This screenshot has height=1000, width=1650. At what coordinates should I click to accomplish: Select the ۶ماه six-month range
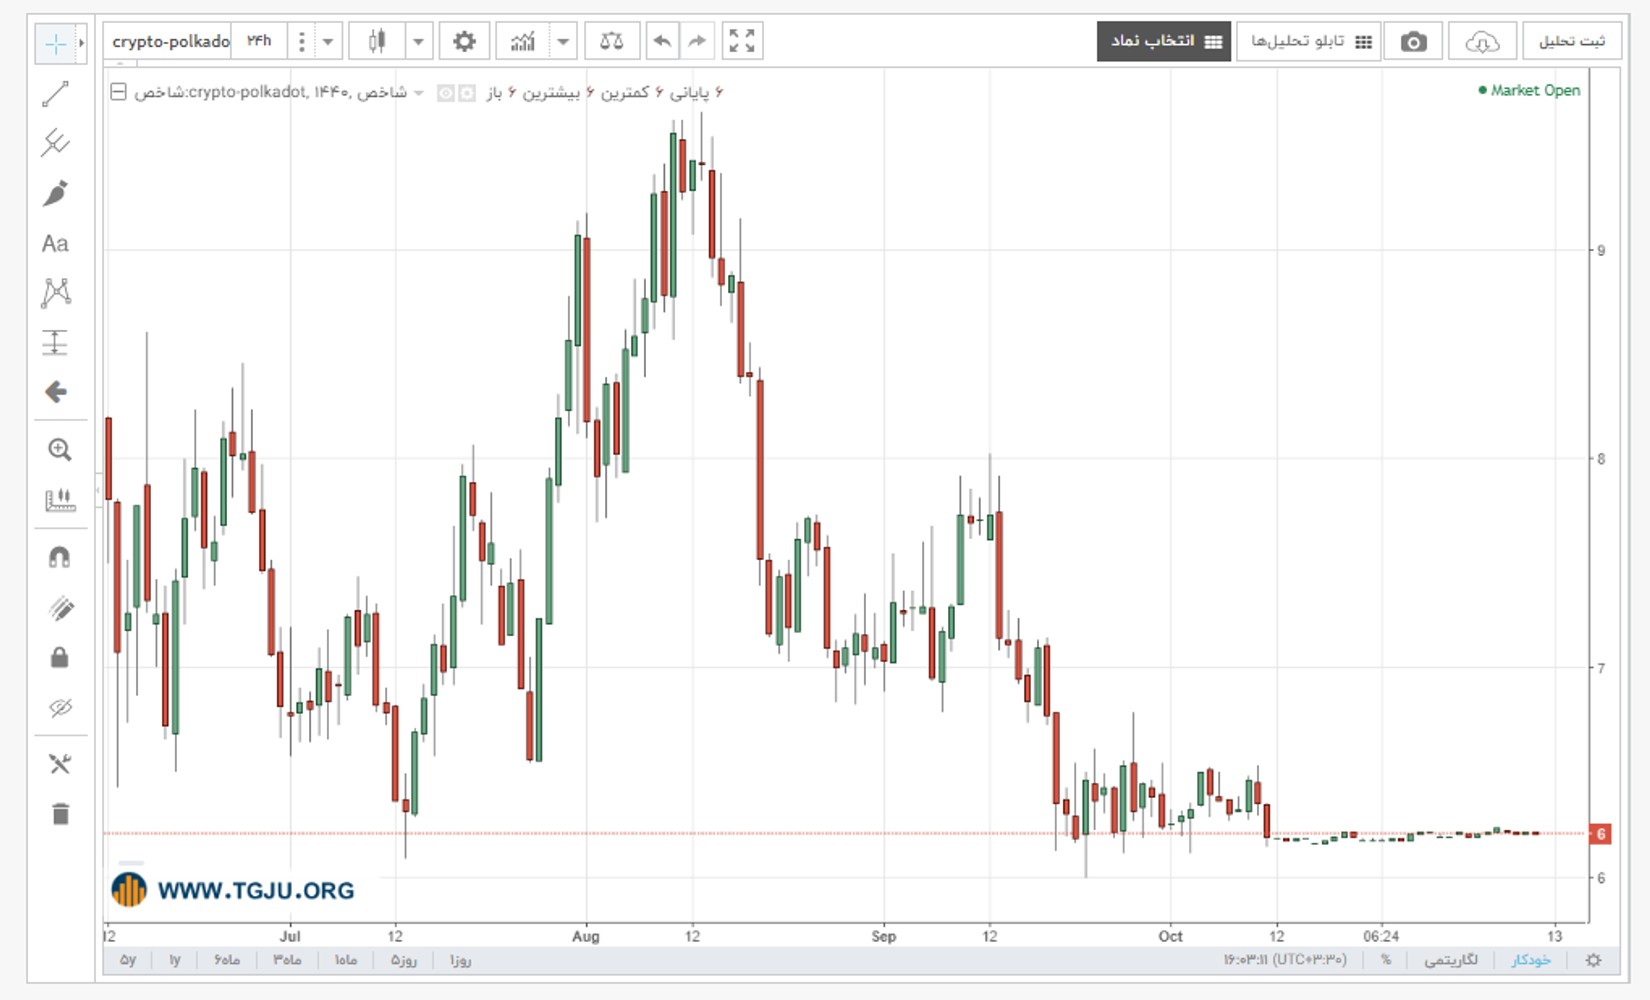point(227,960)
